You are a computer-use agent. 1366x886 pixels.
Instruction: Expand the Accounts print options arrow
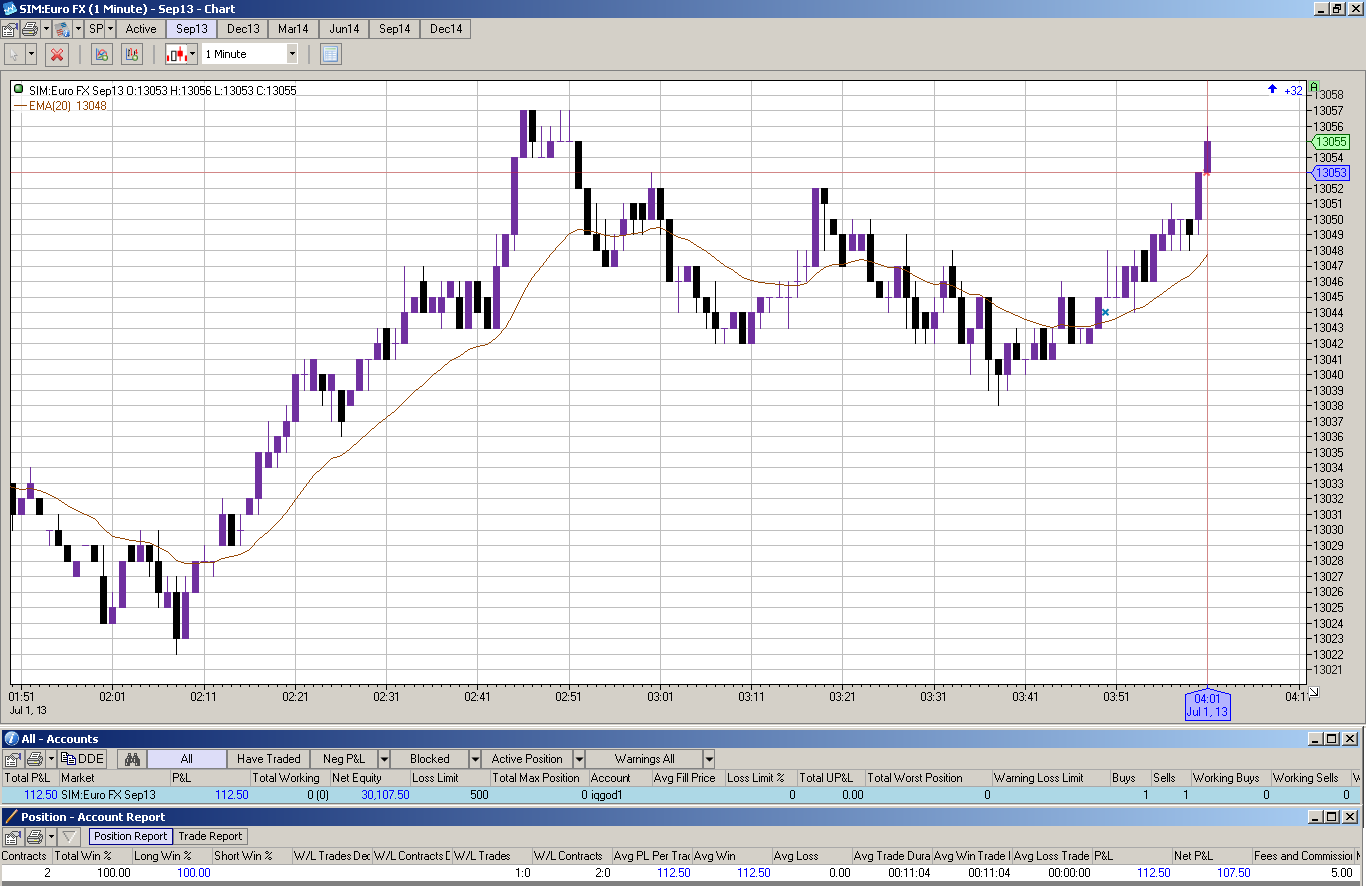[x=51, y=759]
